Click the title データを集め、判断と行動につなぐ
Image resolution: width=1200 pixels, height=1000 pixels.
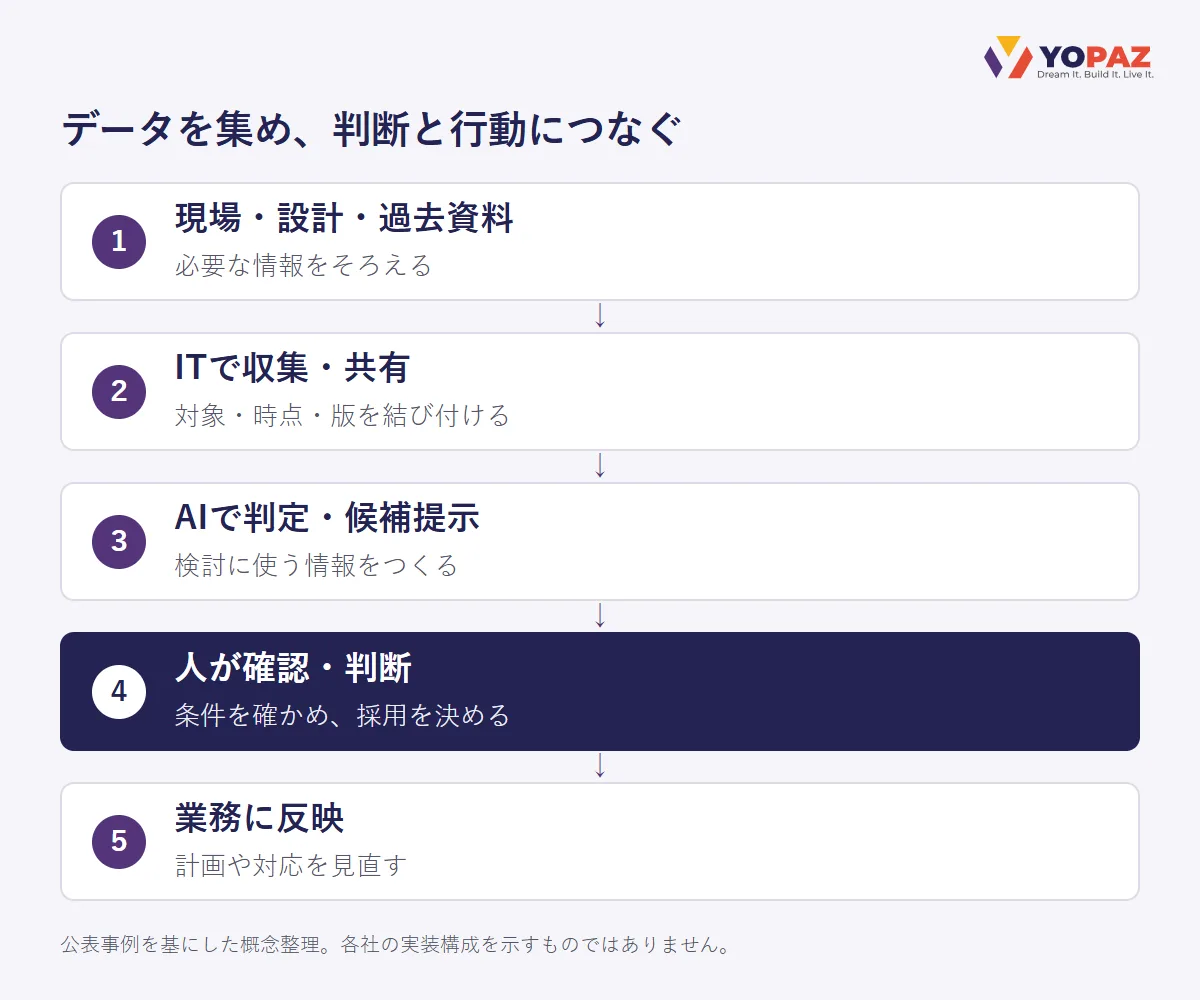371,131
